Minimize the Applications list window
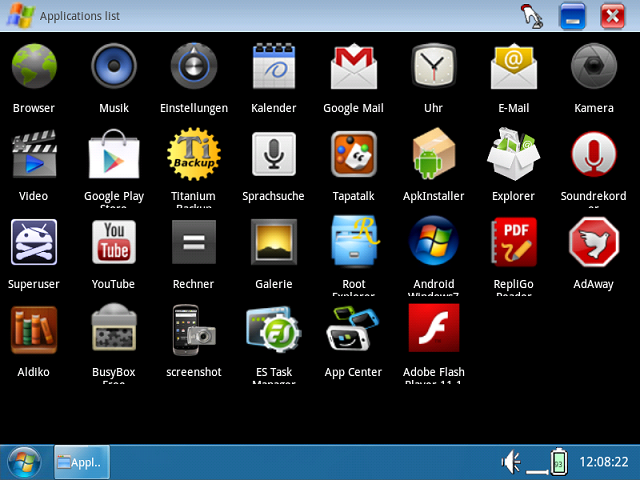The width and height of the screenshot is (640, 480). [x=572, y=16]
